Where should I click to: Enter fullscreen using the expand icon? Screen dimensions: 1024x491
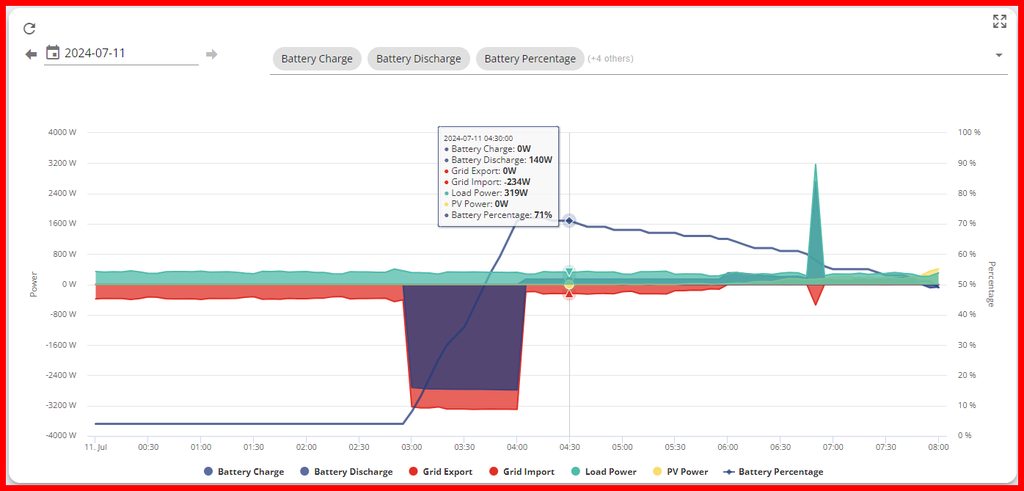point(999,21)
